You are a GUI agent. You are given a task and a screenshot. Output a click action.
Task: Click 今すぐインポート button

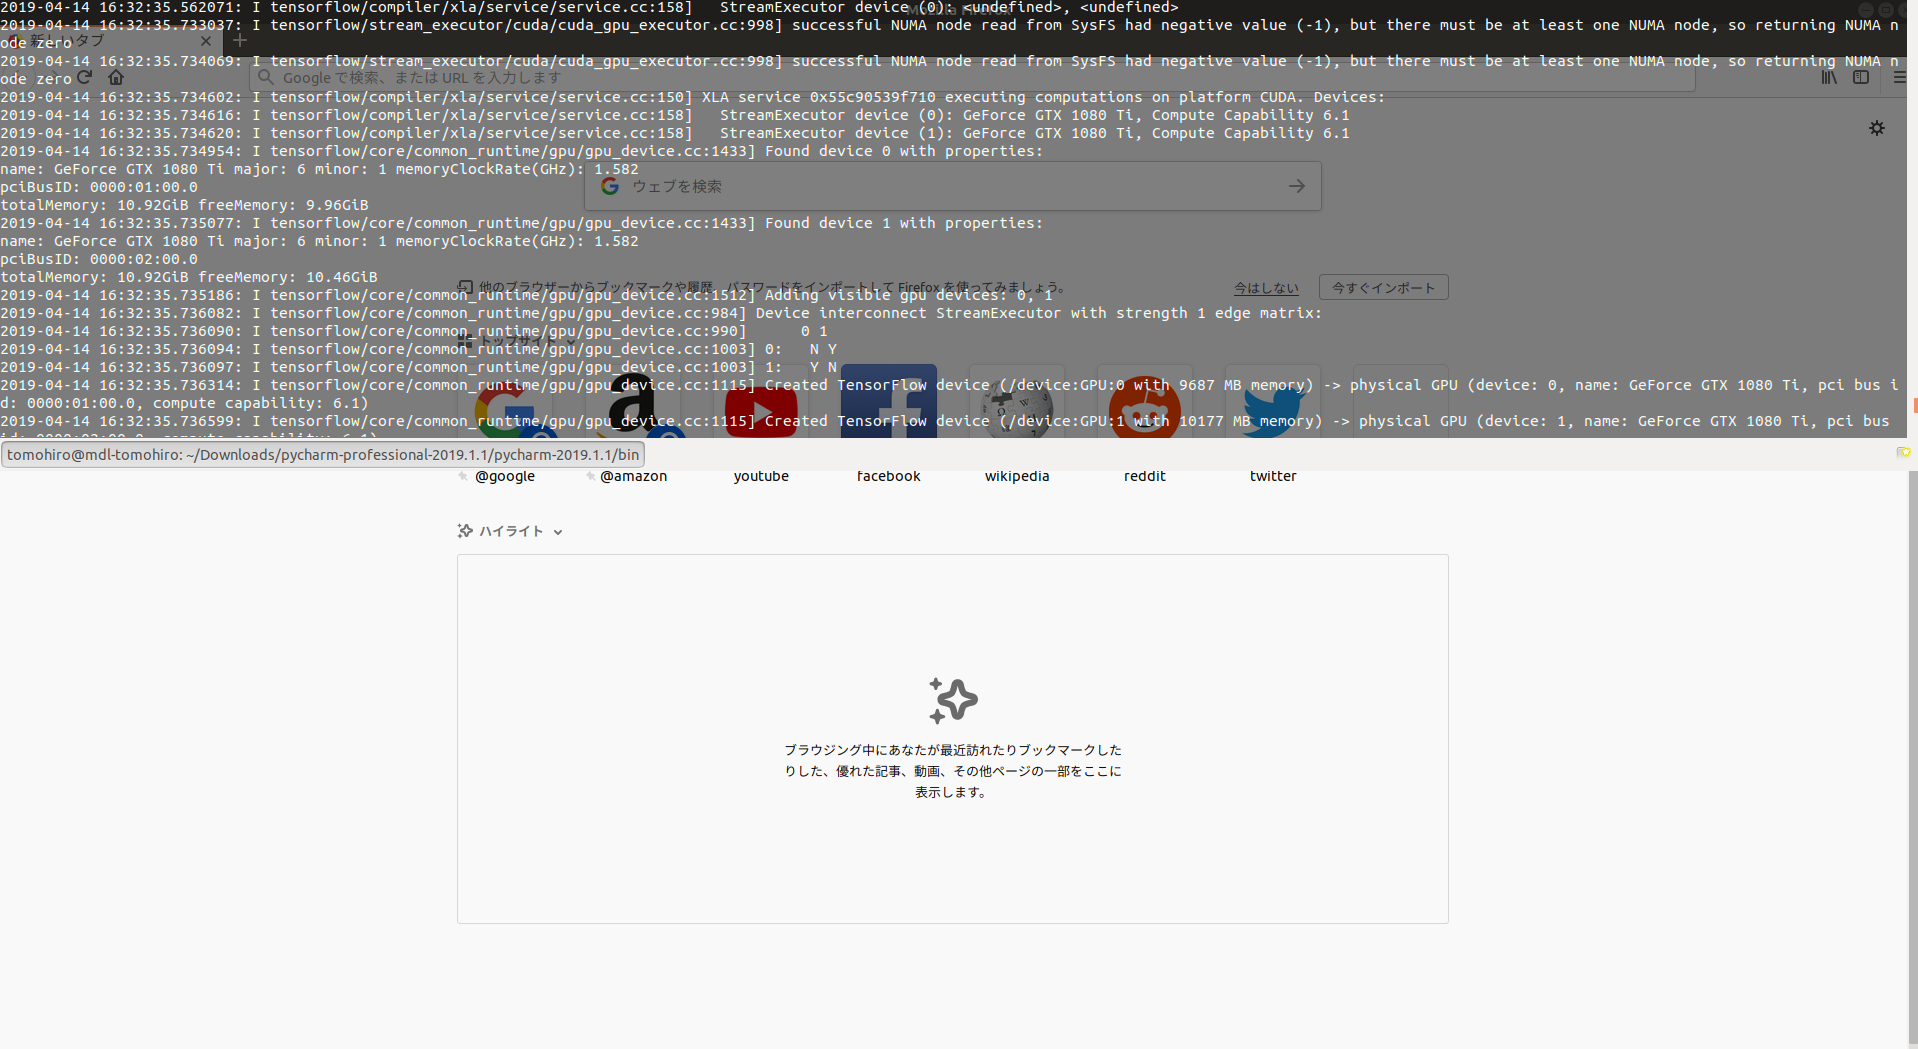[1384, 288]
